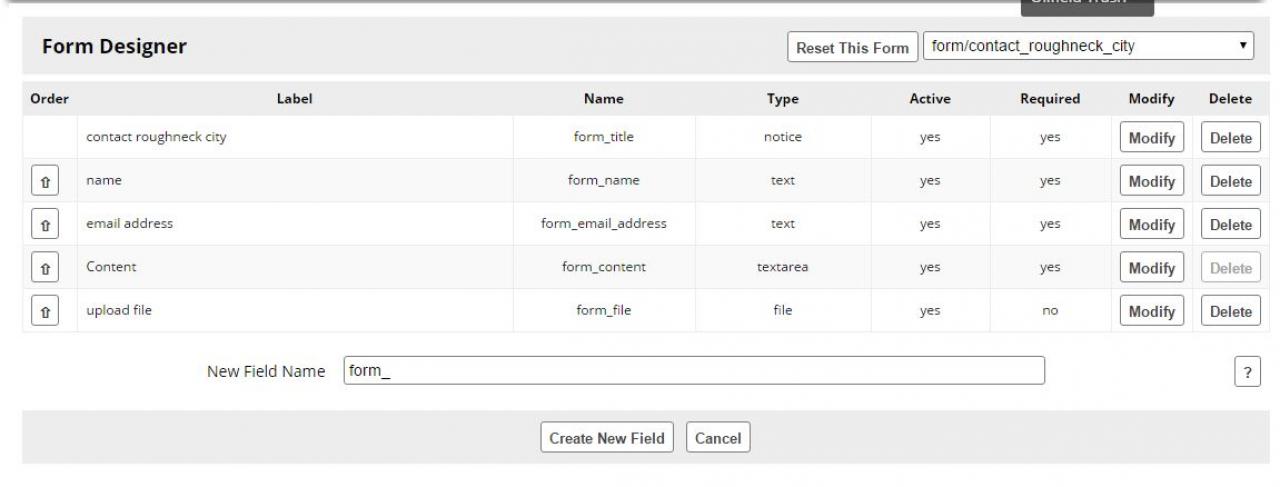Cancel creating the new field
The height and width of the screenshot is (487, 1280).
click(x=718, y=438)
